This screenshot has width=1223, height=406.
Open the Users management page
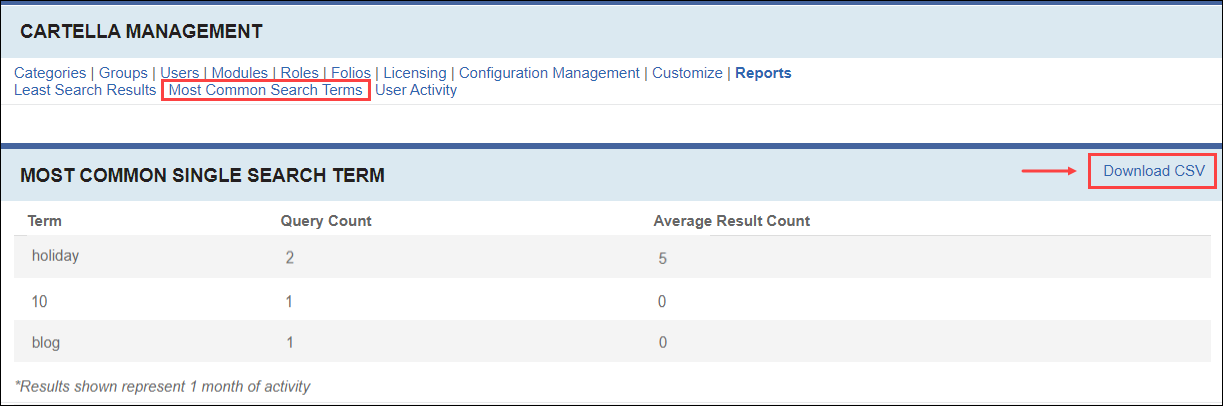180,73
